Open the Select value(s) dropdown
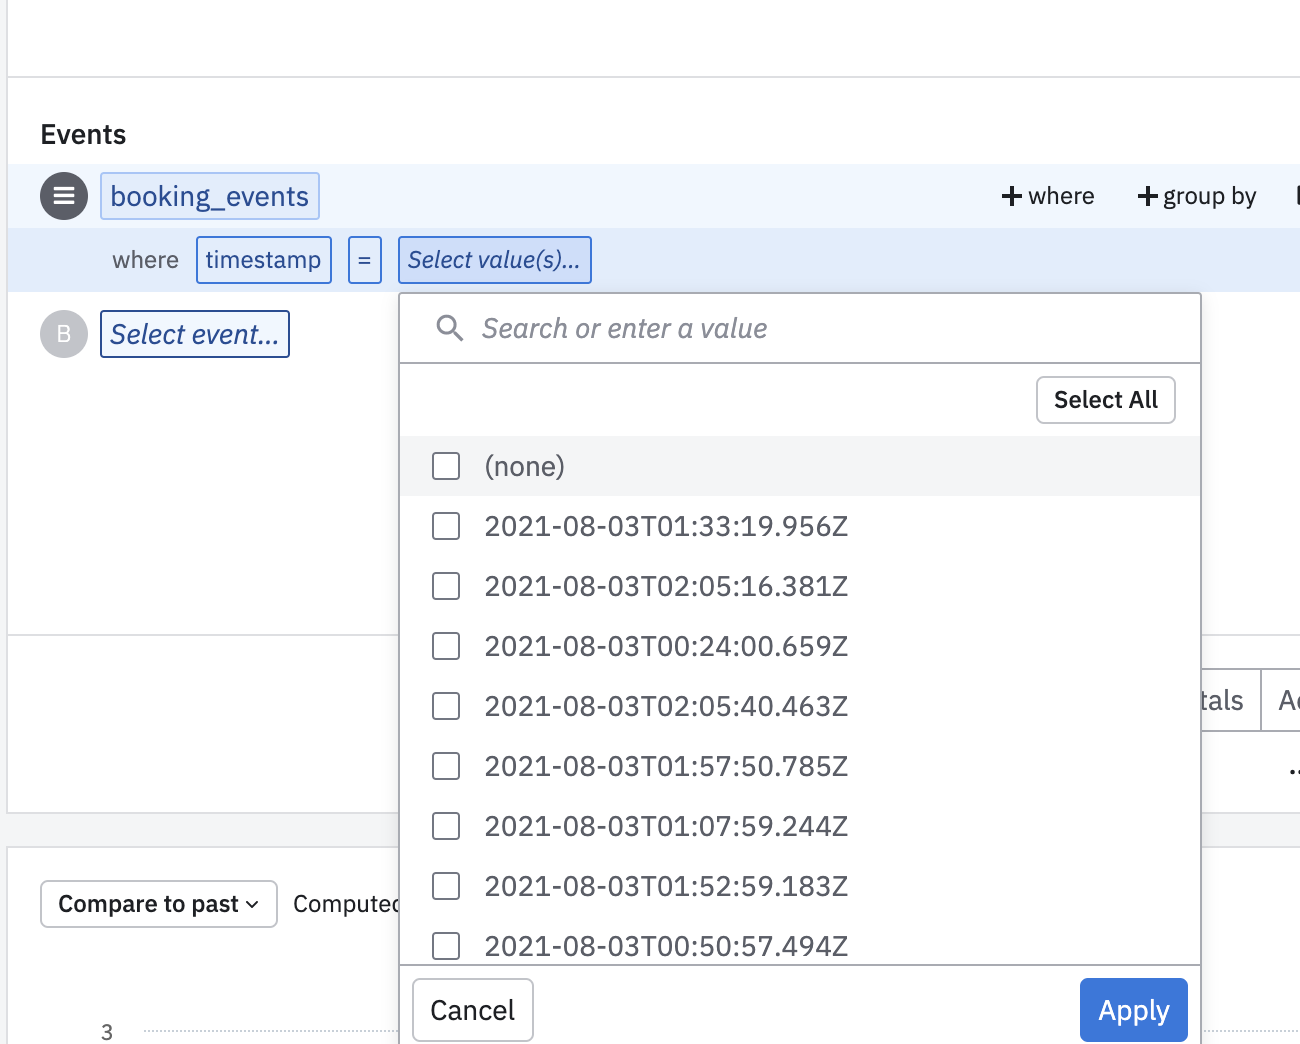The image size is (1300, 1044). click(494, 260)
